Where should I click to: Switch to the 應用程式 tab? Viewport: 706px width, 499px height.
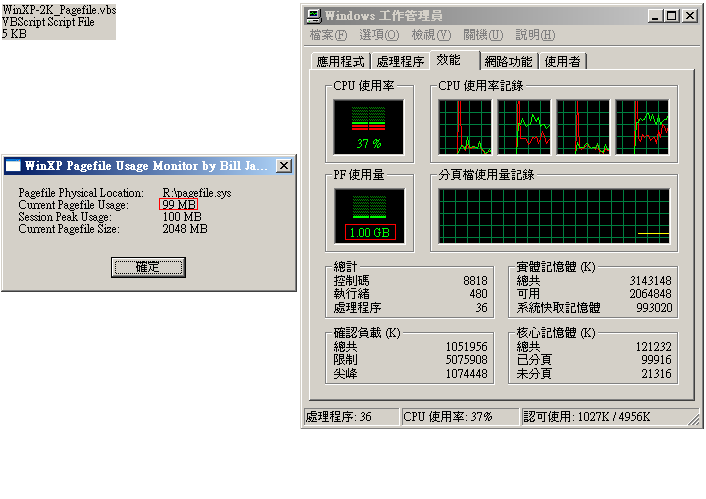coord(340,62)
